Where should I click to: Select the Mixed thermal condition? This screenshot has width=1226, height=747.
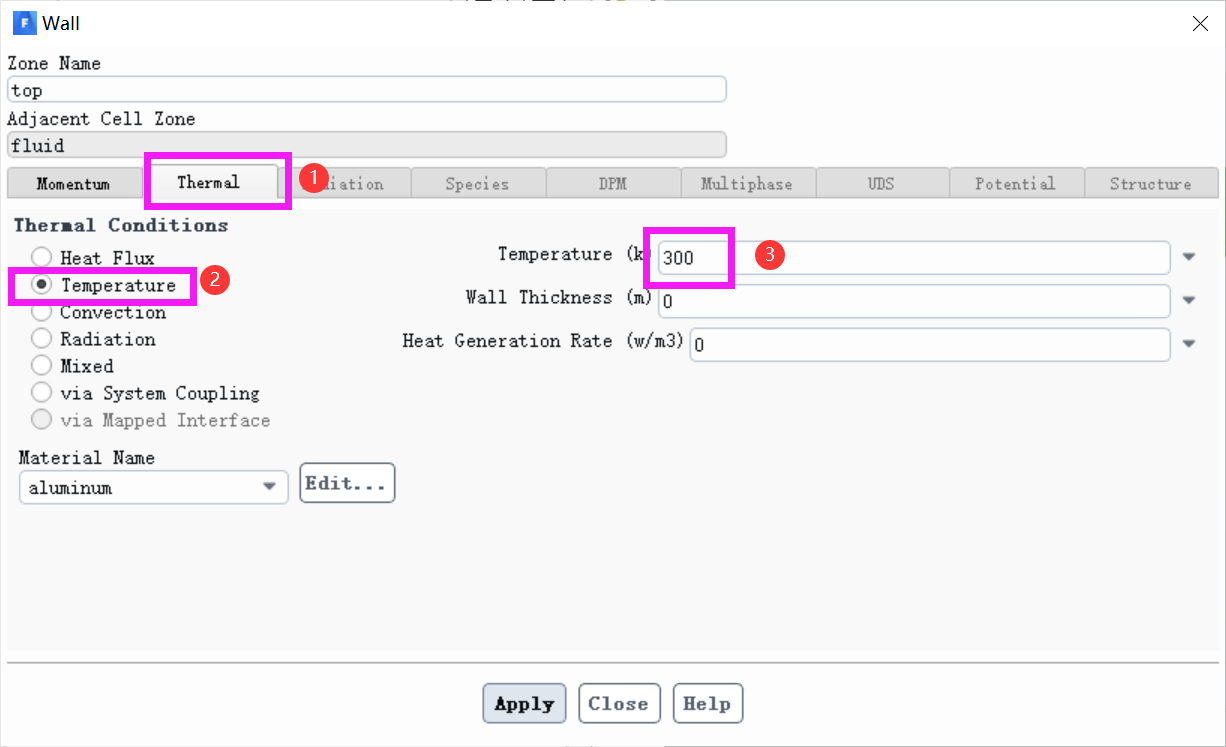point(42,366)
